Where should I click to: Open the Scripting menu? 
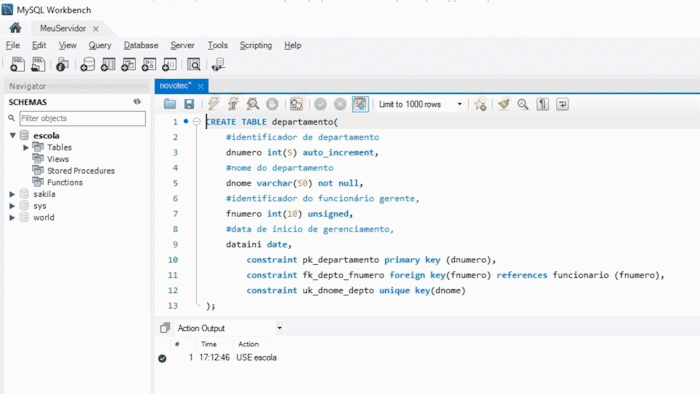(256, 45)
